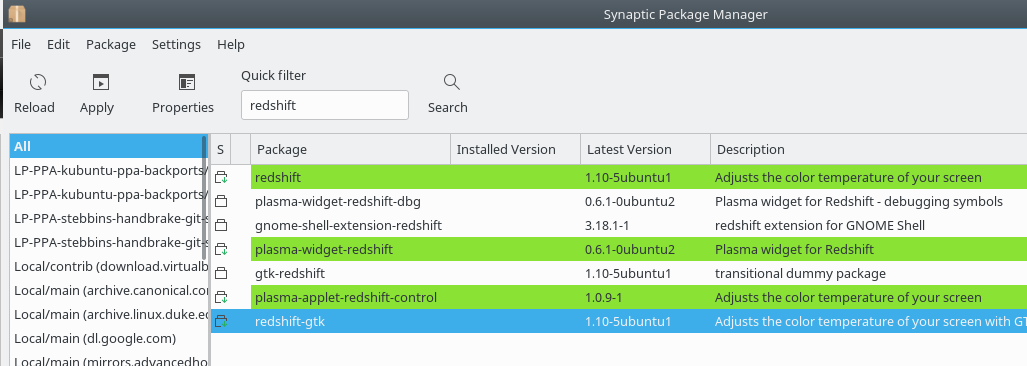Open package Properties from the toolbar
The image size is (1027, 366).
187,82
